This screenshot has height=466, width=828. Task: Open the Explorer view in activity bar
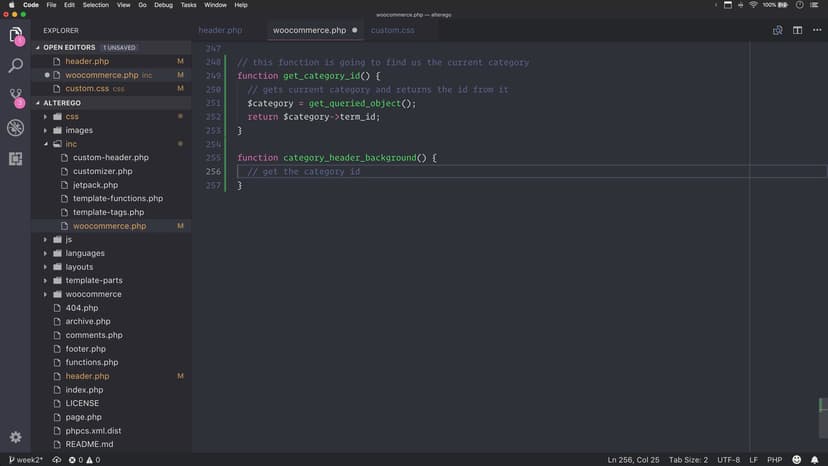[x=15, y=36]
